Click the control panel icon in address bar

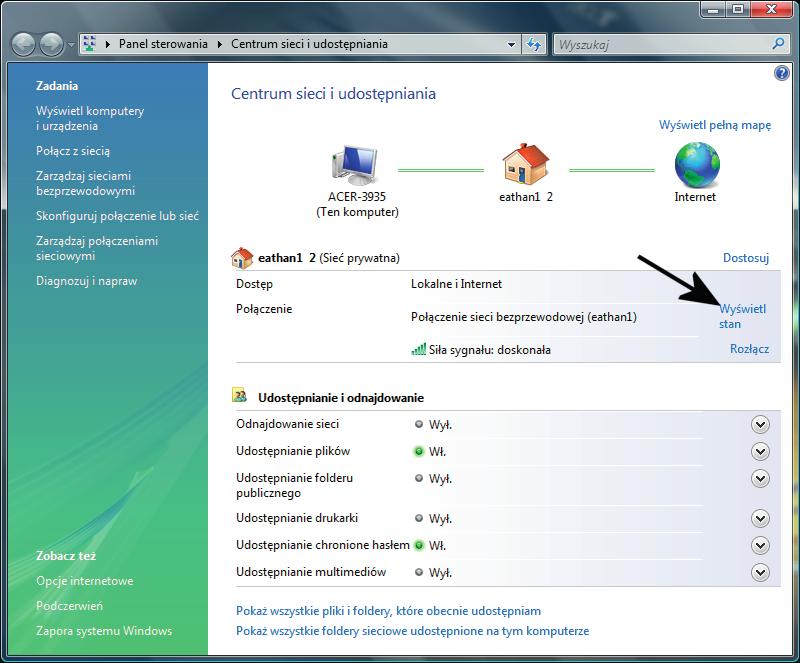coord(89,44)
